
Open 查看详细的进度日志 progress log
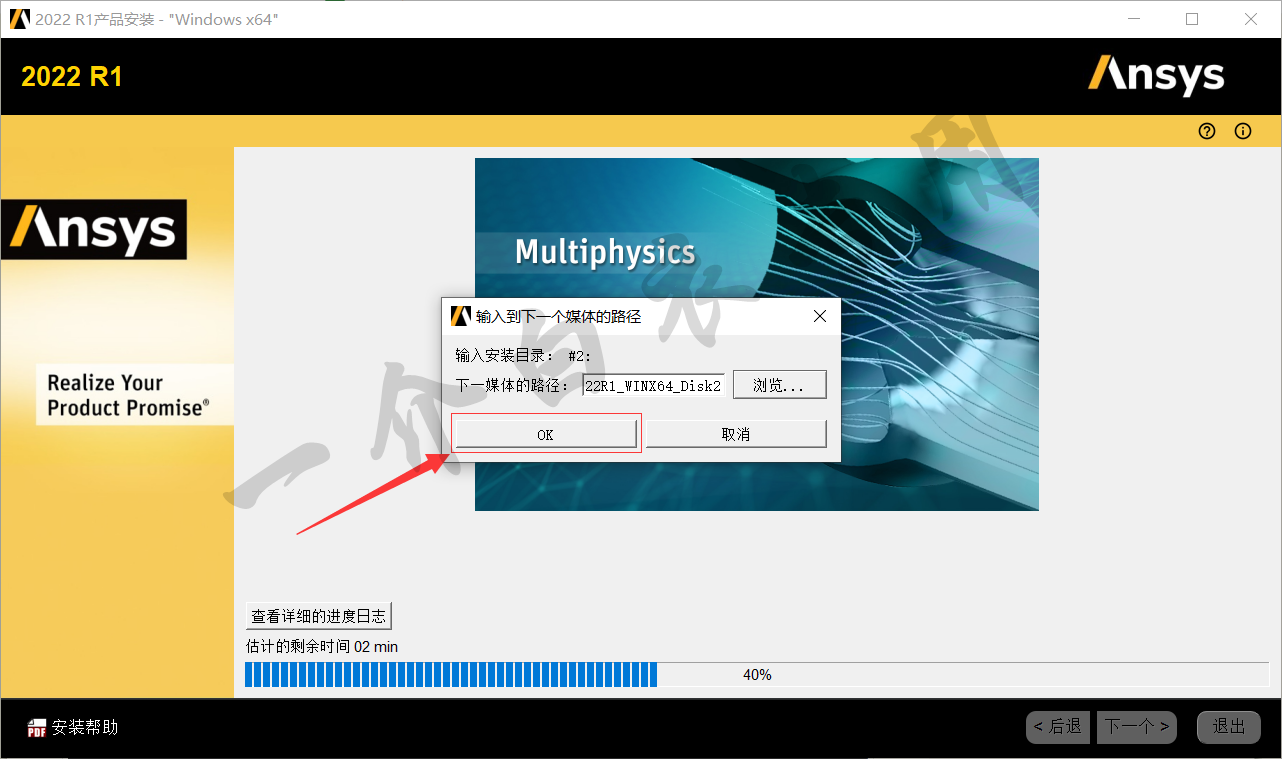point(319,616)
